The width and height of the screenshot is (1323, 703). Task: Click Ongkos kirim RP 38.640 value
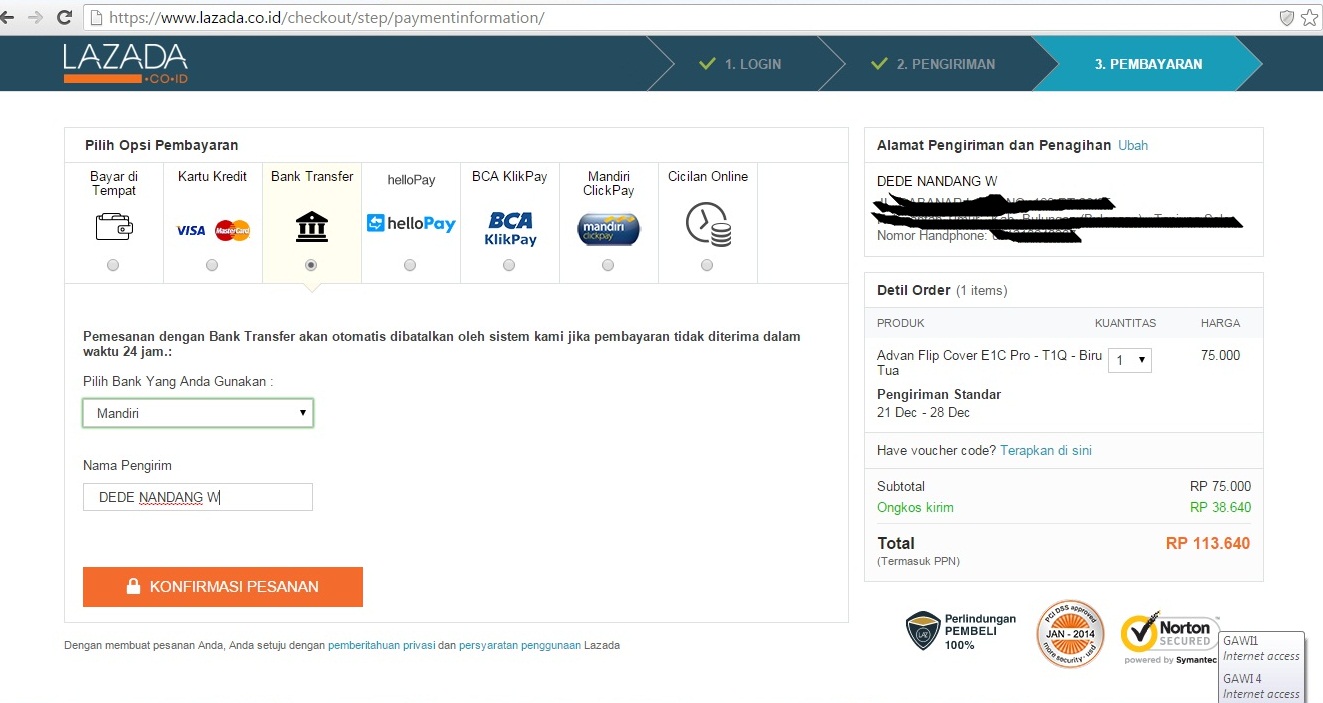pos(1220,507)
